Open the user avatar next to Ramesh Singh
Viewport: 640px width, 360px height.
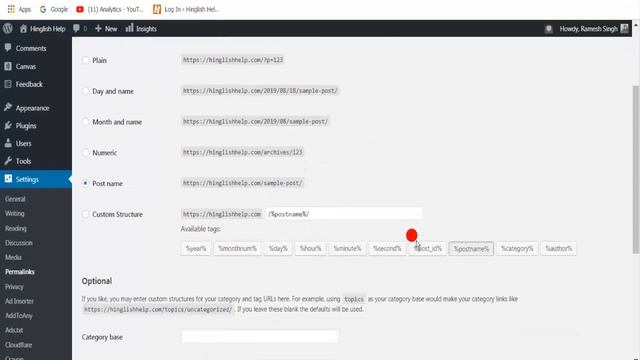[x=624, y=29]
